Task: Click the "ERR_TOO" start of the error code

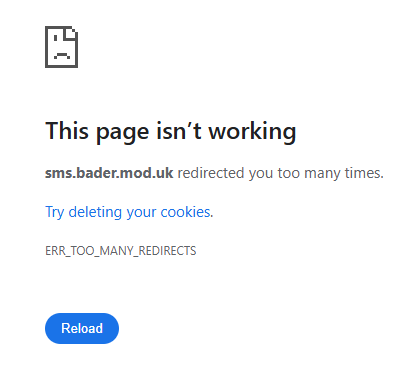Action: (69, 251)
